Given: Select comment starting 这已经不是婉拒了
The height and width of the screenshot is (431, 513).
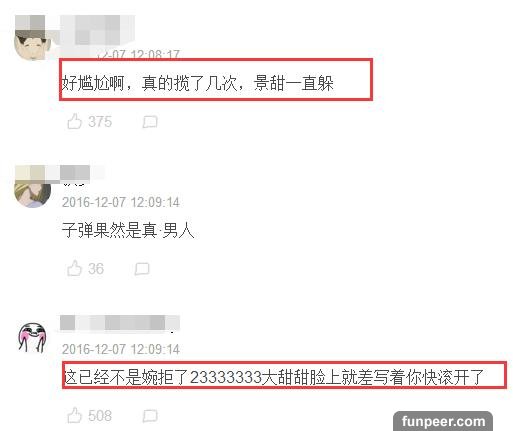Looking at the screenshot, I should coord(273,377).
